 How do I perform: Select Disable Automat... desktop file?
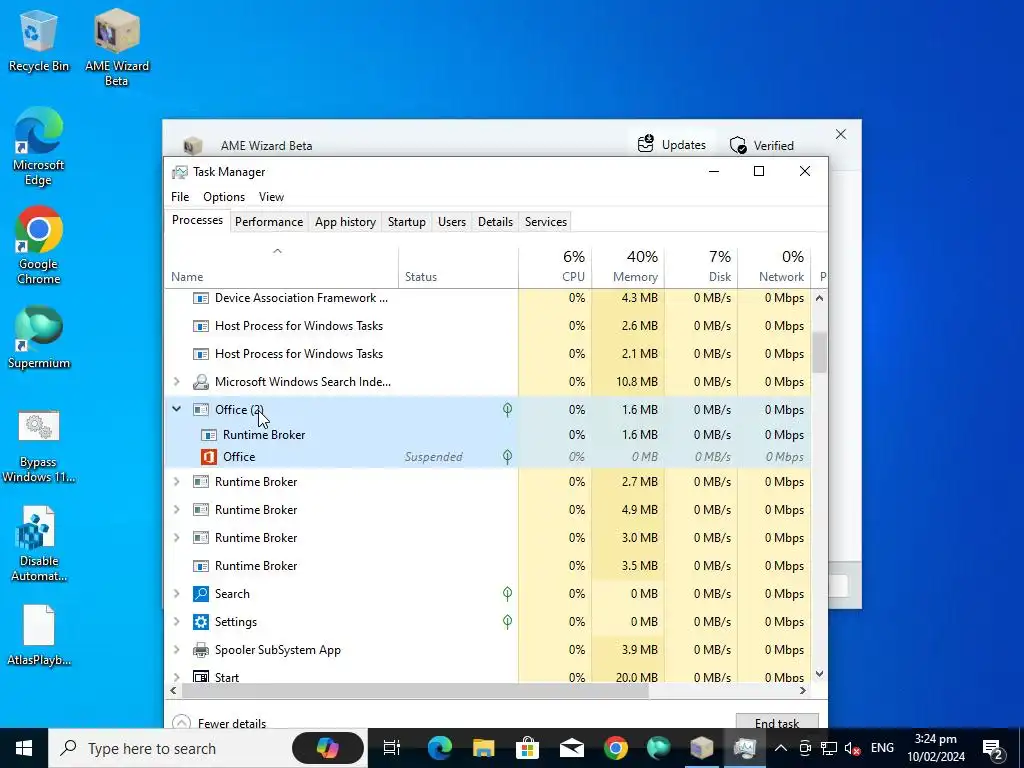(x=39, y=544)
